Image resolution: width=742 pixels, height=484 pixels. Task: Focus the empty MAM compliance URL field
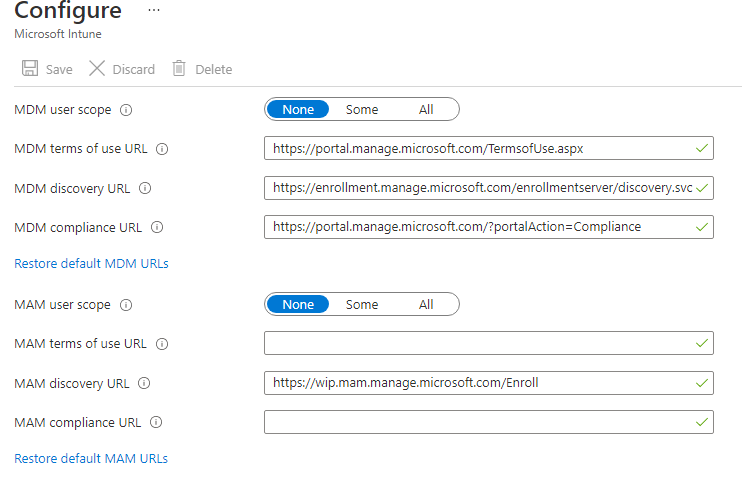[x=489, y=422]
